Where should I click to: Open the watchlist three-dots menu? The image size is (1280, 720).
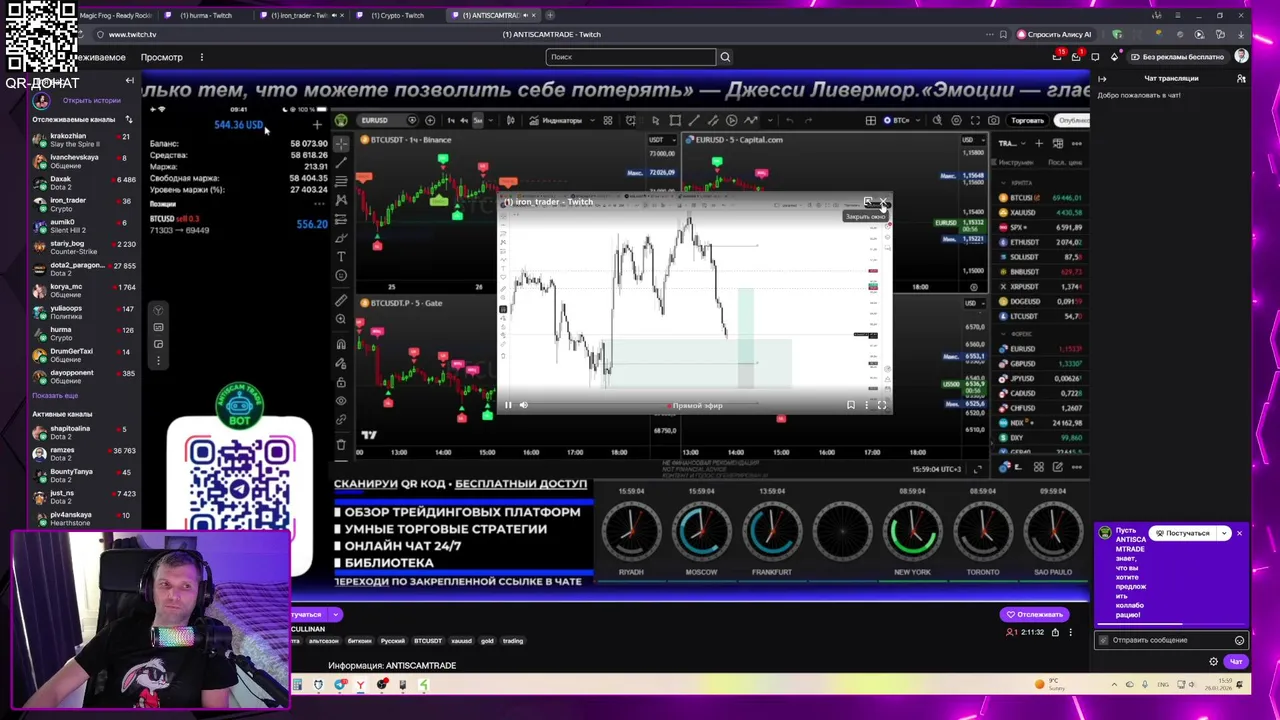(x=1076, y=143)
